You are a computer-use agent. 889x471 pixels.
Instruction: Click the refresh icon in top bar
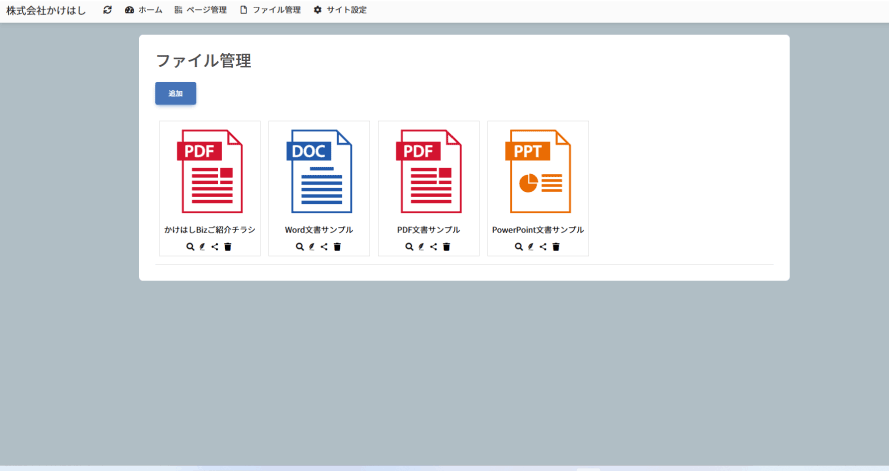tap(107, 10)
